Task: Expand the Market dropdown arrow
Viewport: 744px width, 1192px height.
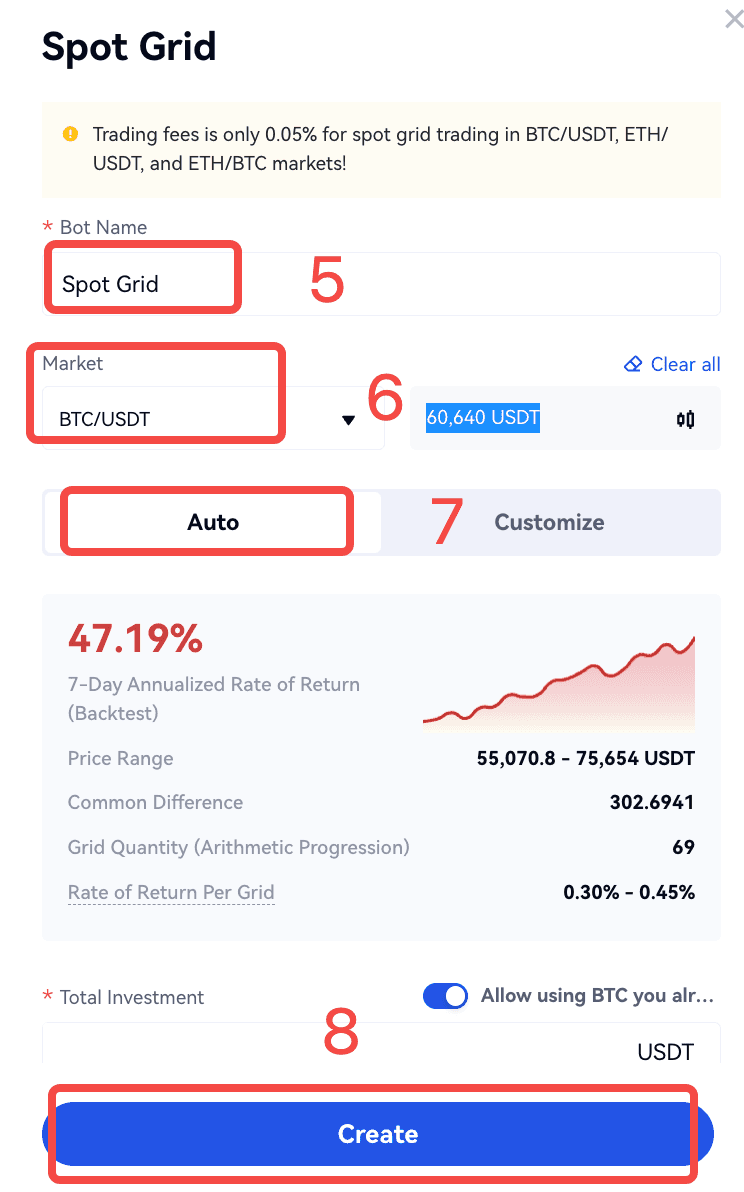Action: [348, 420]
